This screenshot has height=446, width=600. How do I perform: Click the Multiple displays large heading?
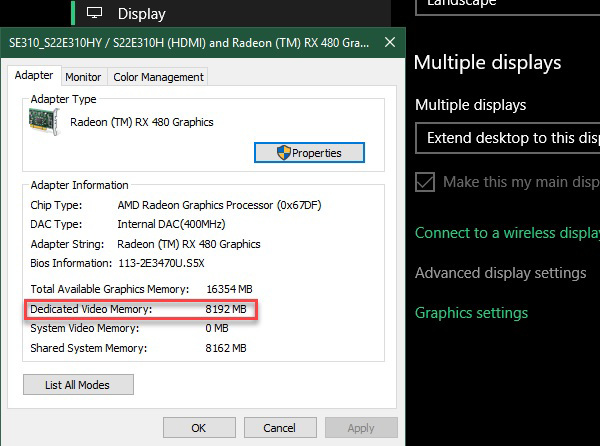(x=488, y=63)
